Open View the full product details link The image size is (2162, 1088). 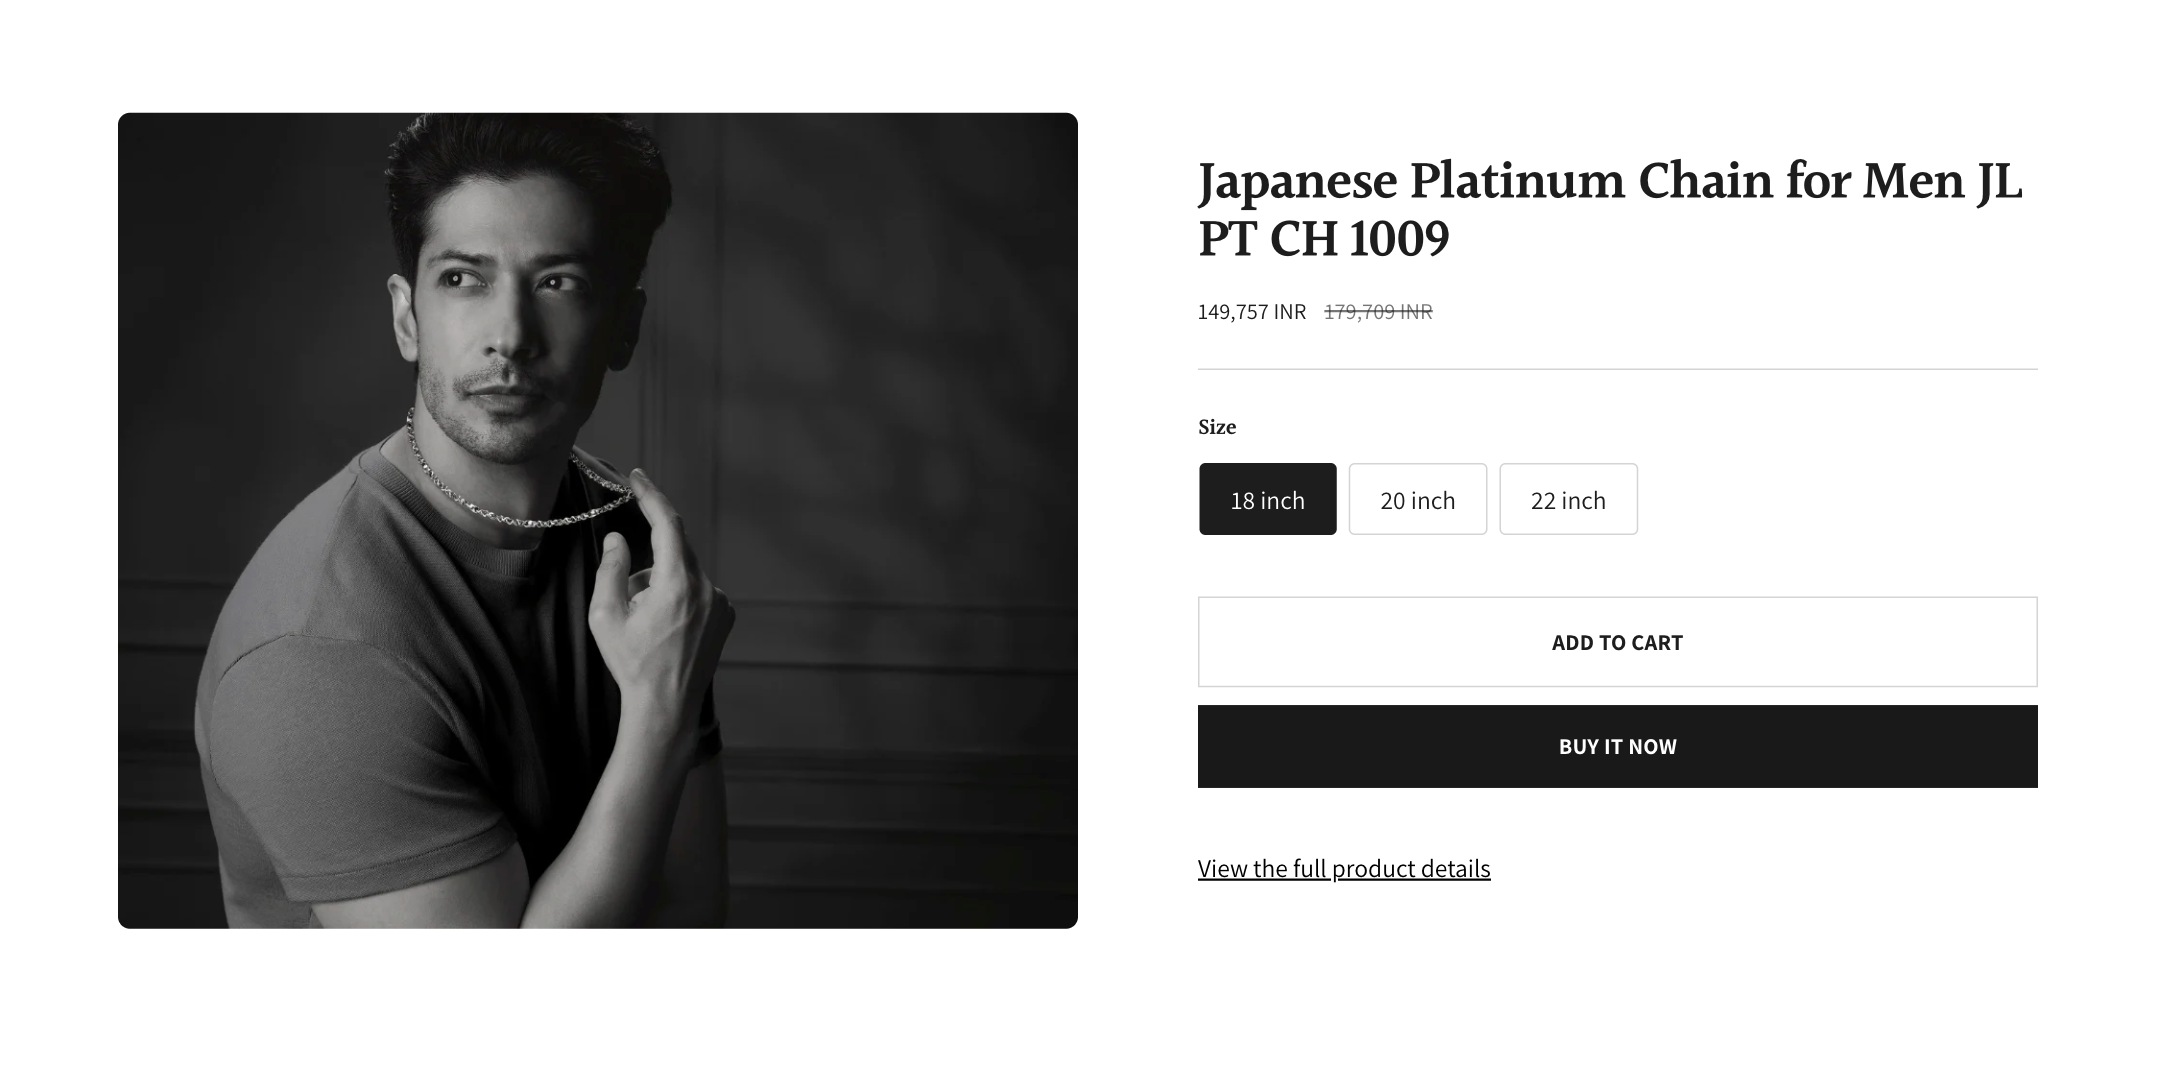[1344, 868]
